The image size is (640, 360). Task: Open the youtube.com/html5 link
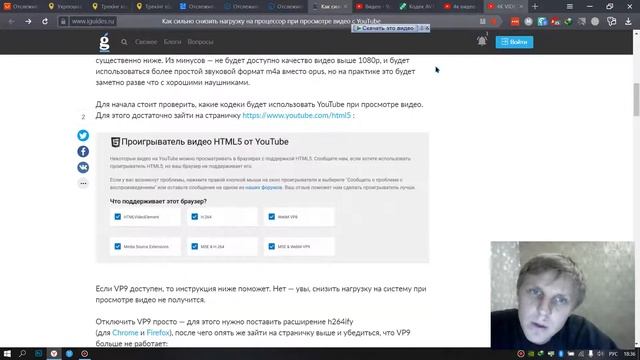click(x=297, y=116)
